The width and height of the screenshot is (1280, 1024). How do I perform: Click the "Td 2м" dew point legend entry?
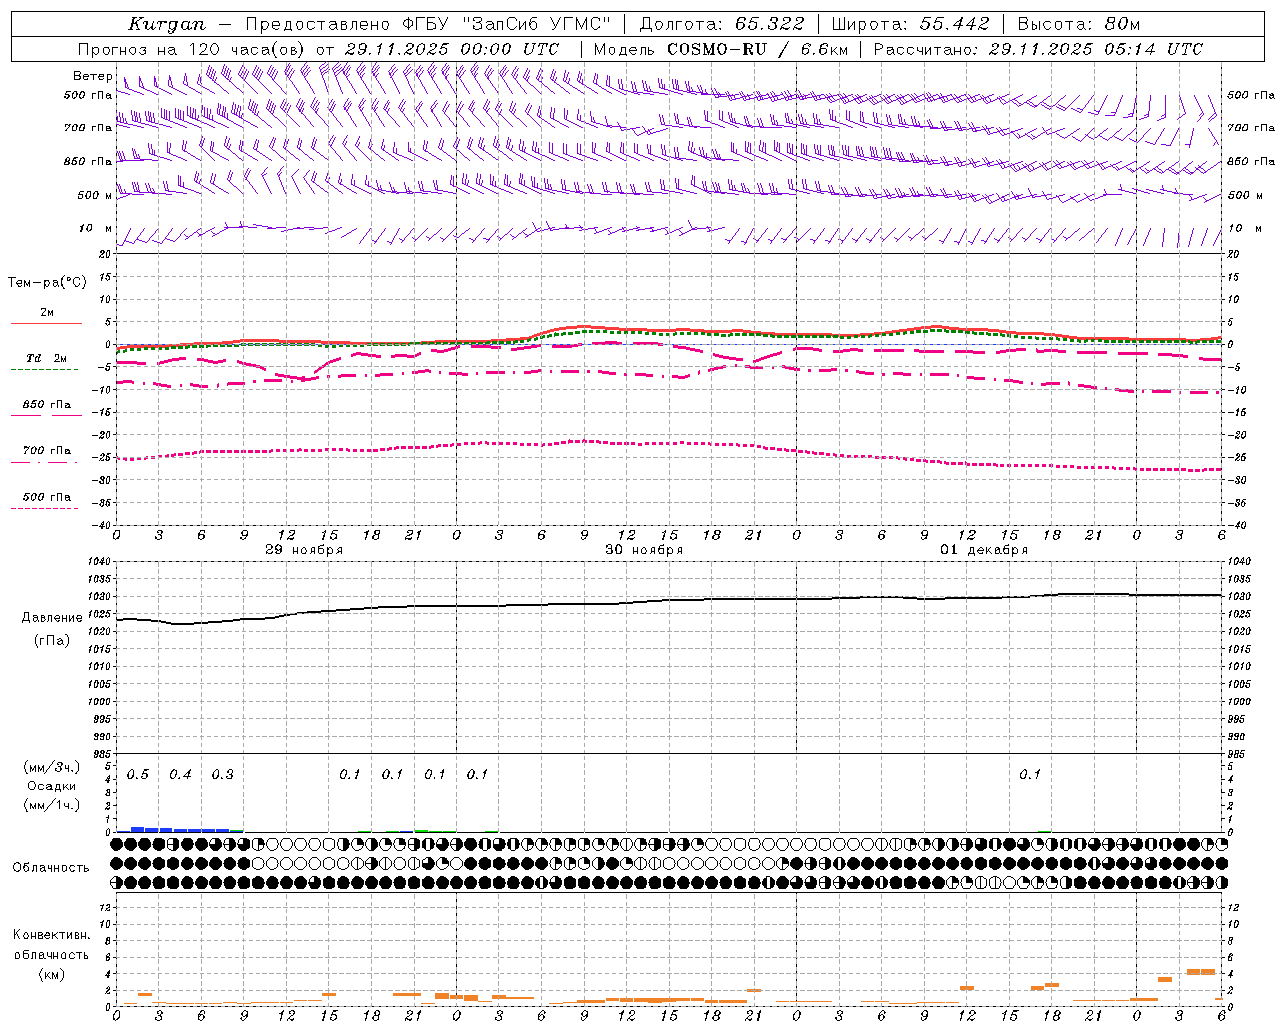point(47,358)
